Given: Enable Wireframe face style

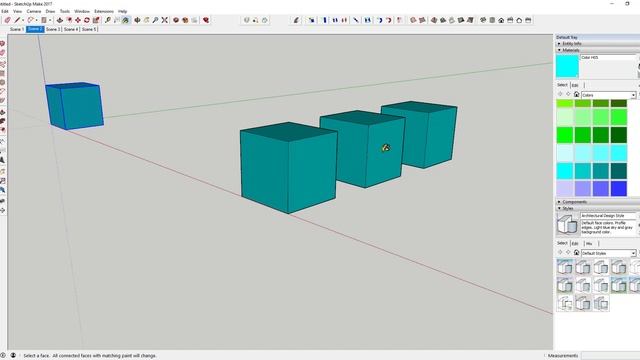Looking at the screenshot, I should pos(434,20).
